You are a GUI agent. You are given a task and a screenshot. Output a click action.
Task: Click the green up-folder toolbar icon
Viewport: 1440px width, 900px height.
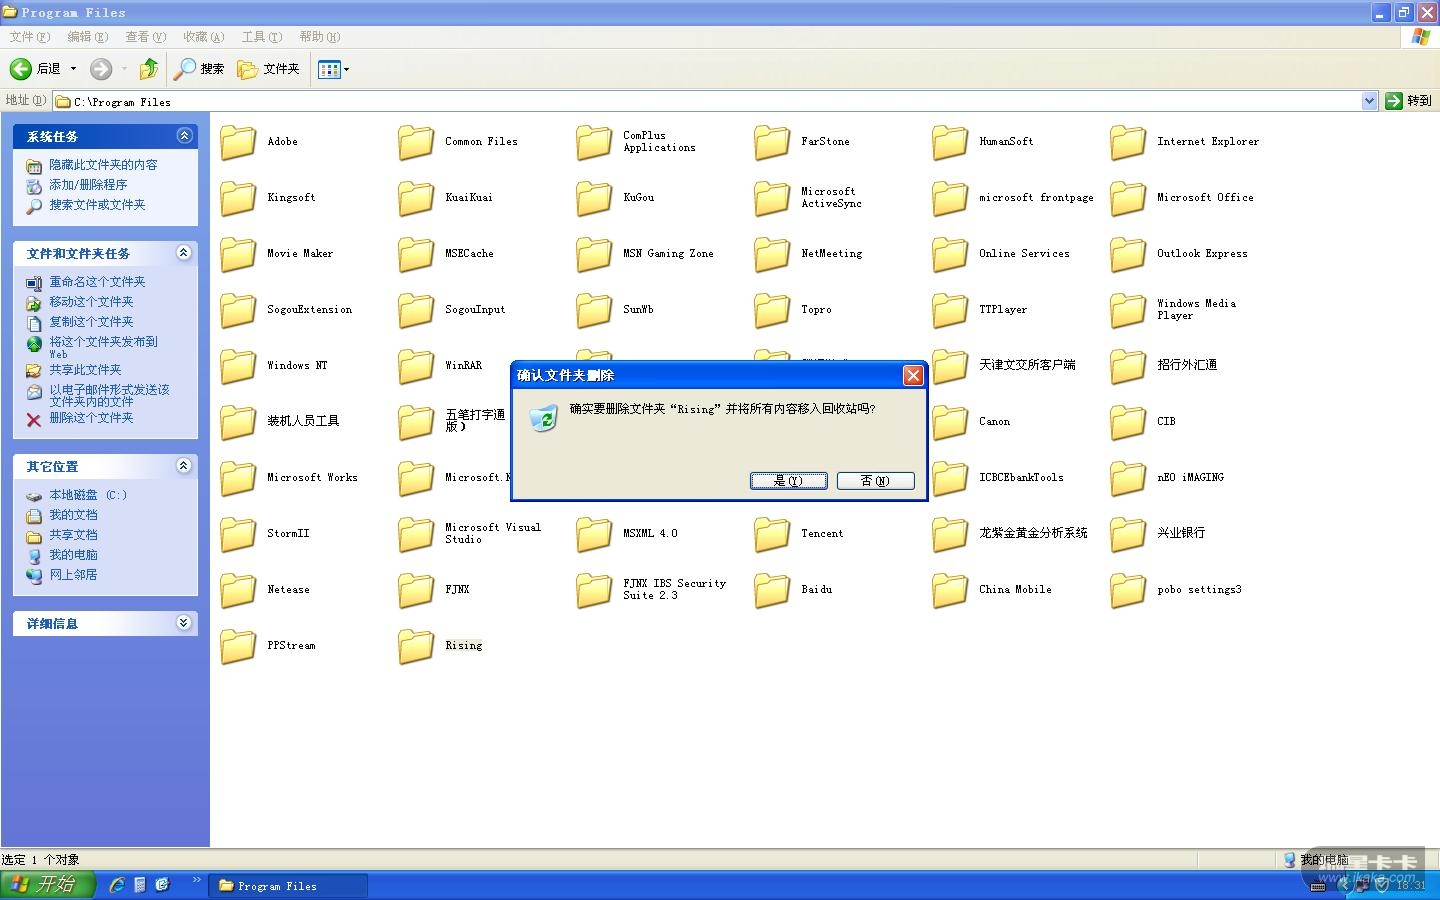[149, 69]
